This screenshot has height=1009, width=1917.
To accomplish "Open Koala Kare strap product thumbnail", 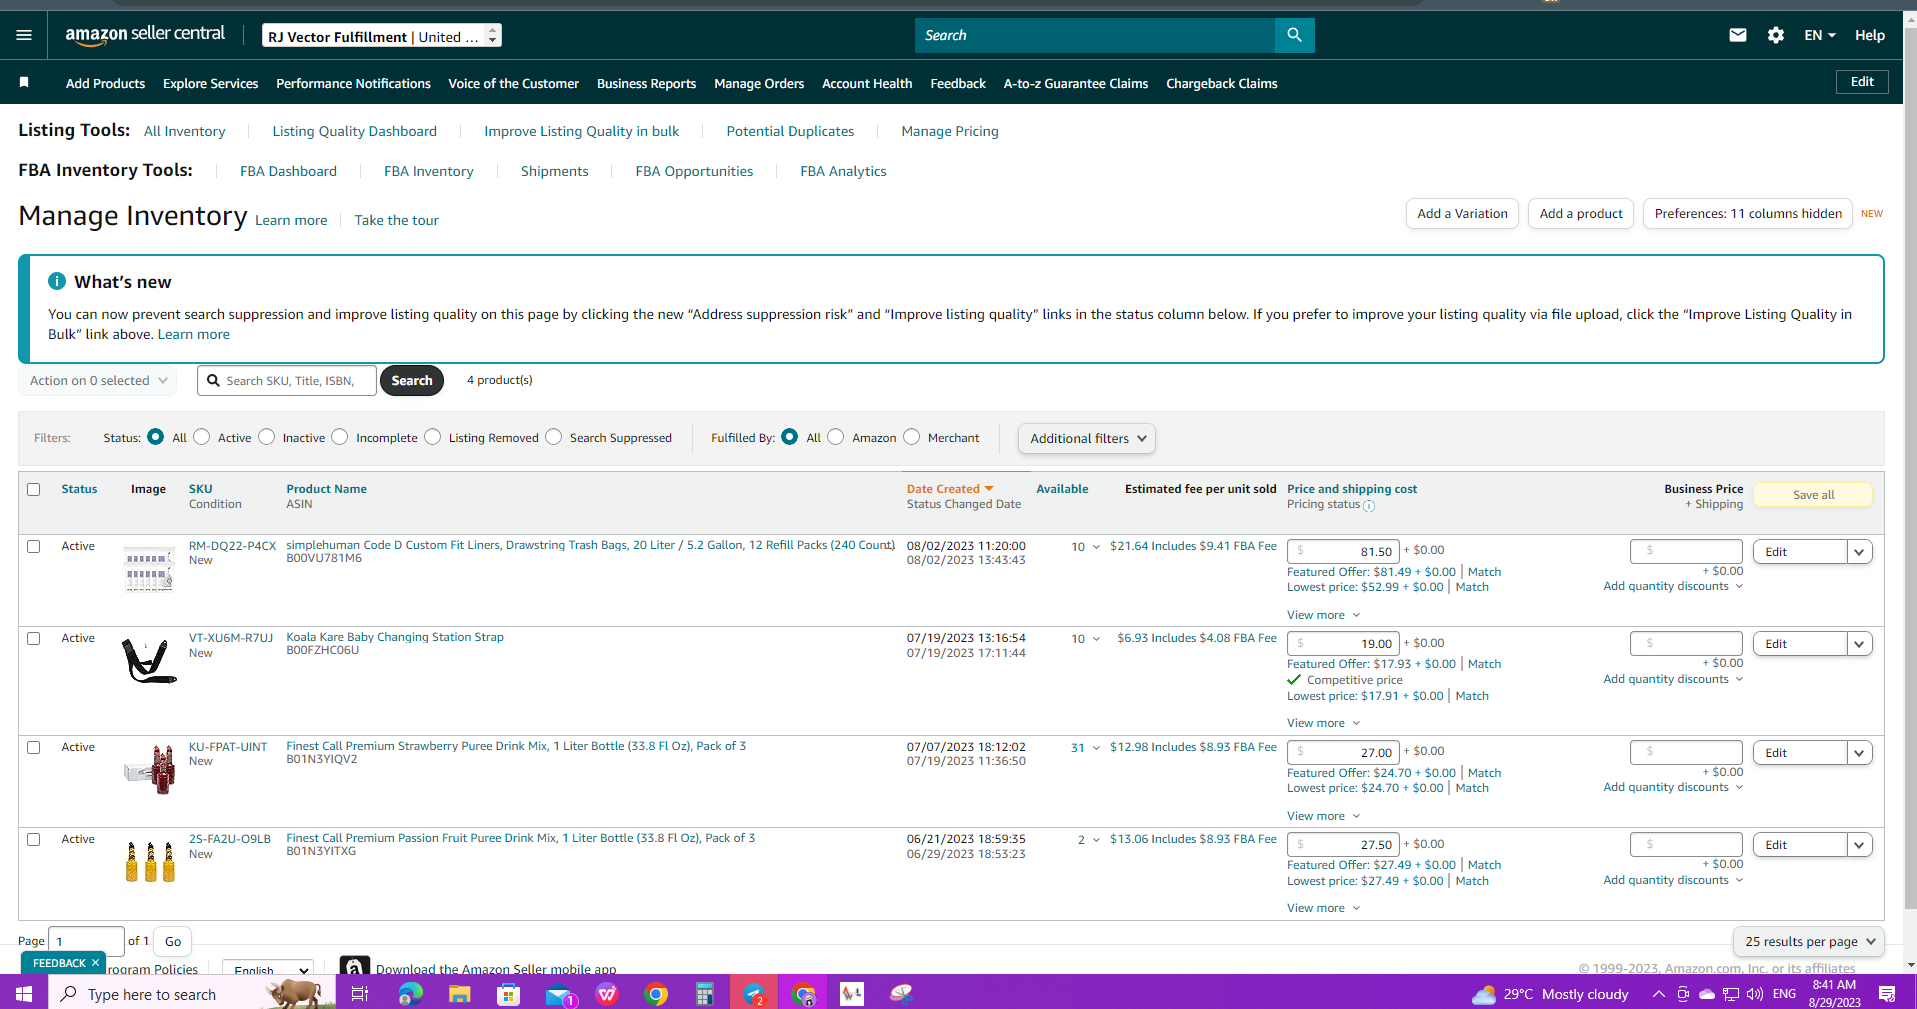I will tap(149, 660).
